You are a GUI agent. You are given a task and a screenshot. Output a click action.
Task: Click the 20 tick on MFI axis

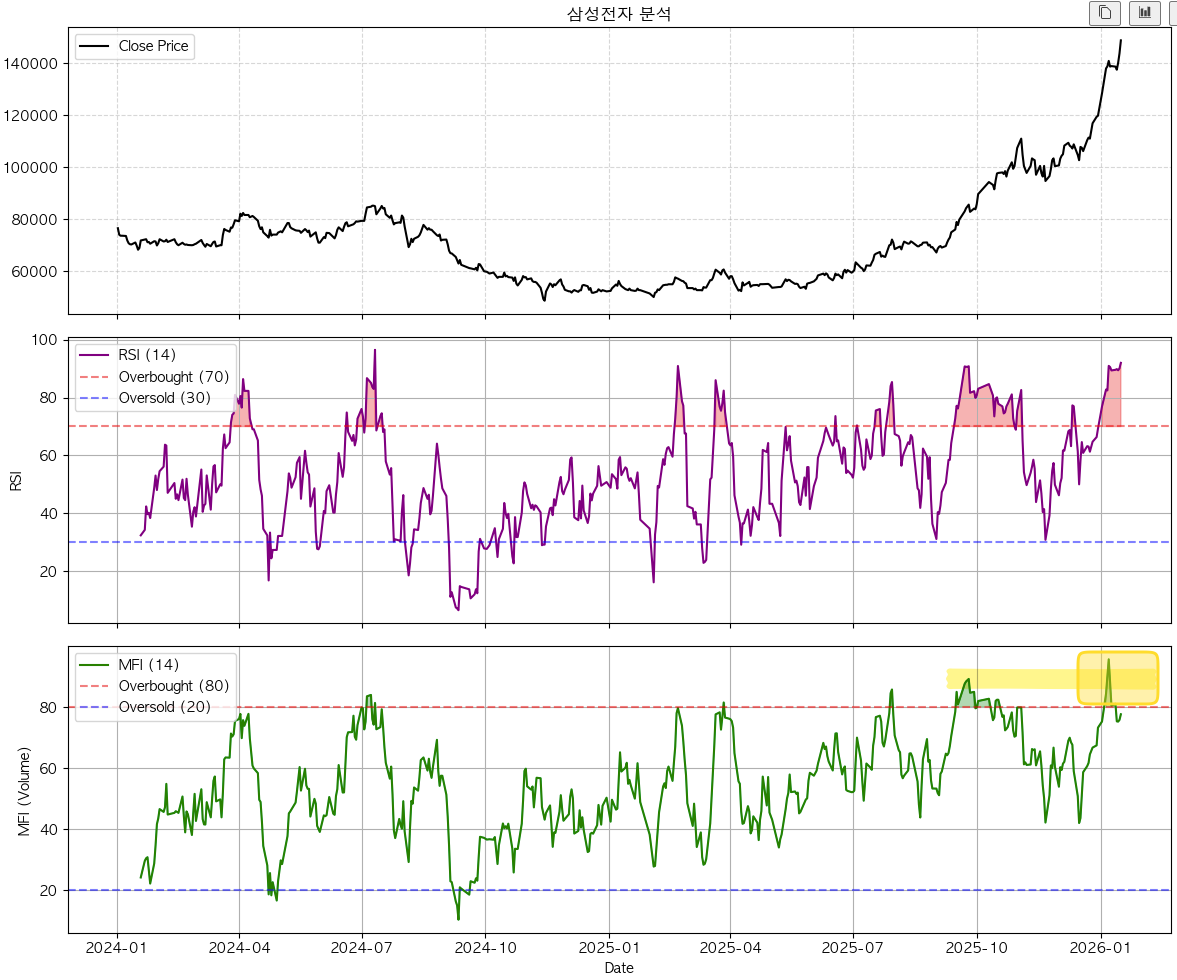pos(48,891)
